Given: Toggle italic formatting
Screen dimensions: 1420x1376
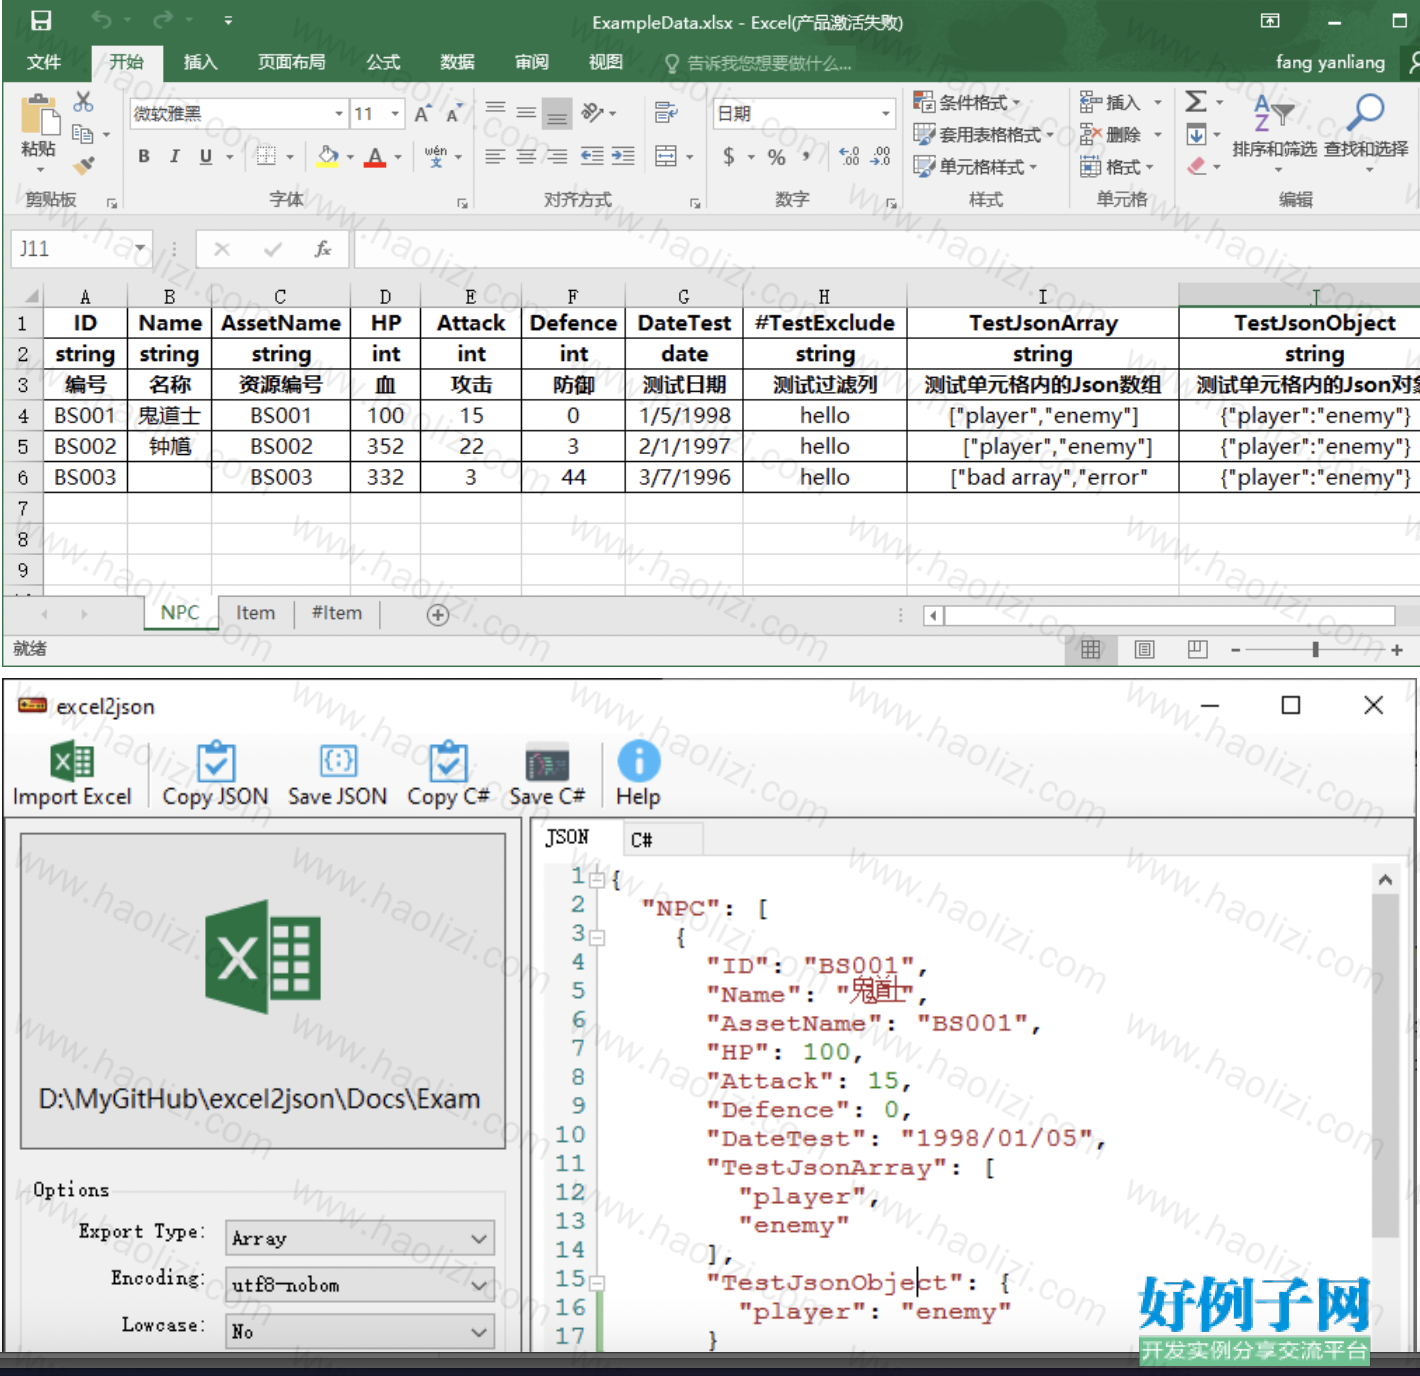Looking at the screenshot, I should [x=175, y=156].
